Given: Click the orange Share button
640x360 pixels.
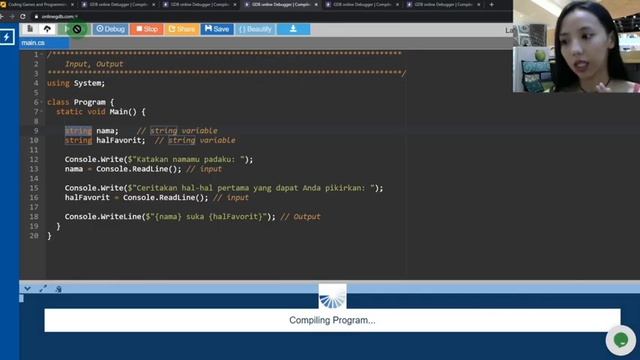Looking at the screenshot, I should click(x=182, y=29).
